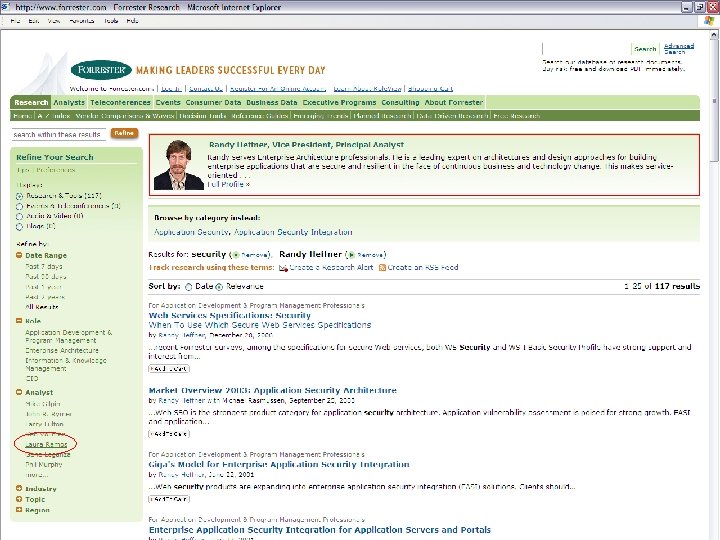Click the remove icon next to Randy Heffner

pyautogui.click(x=352, y=255)
